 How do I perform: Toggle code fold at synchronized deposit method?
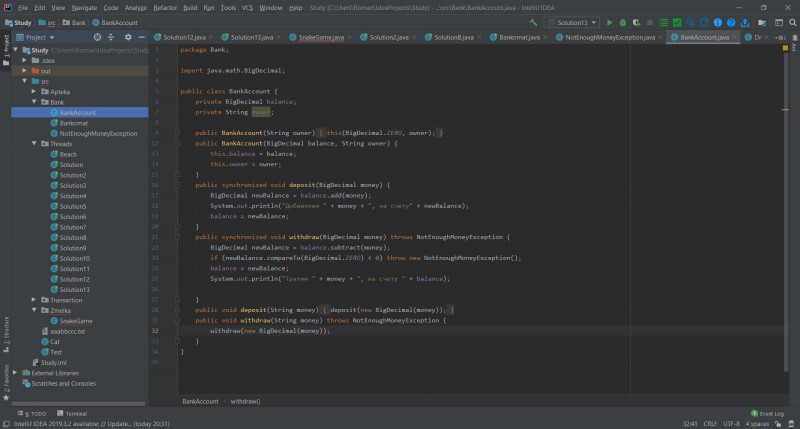point(177,185)
